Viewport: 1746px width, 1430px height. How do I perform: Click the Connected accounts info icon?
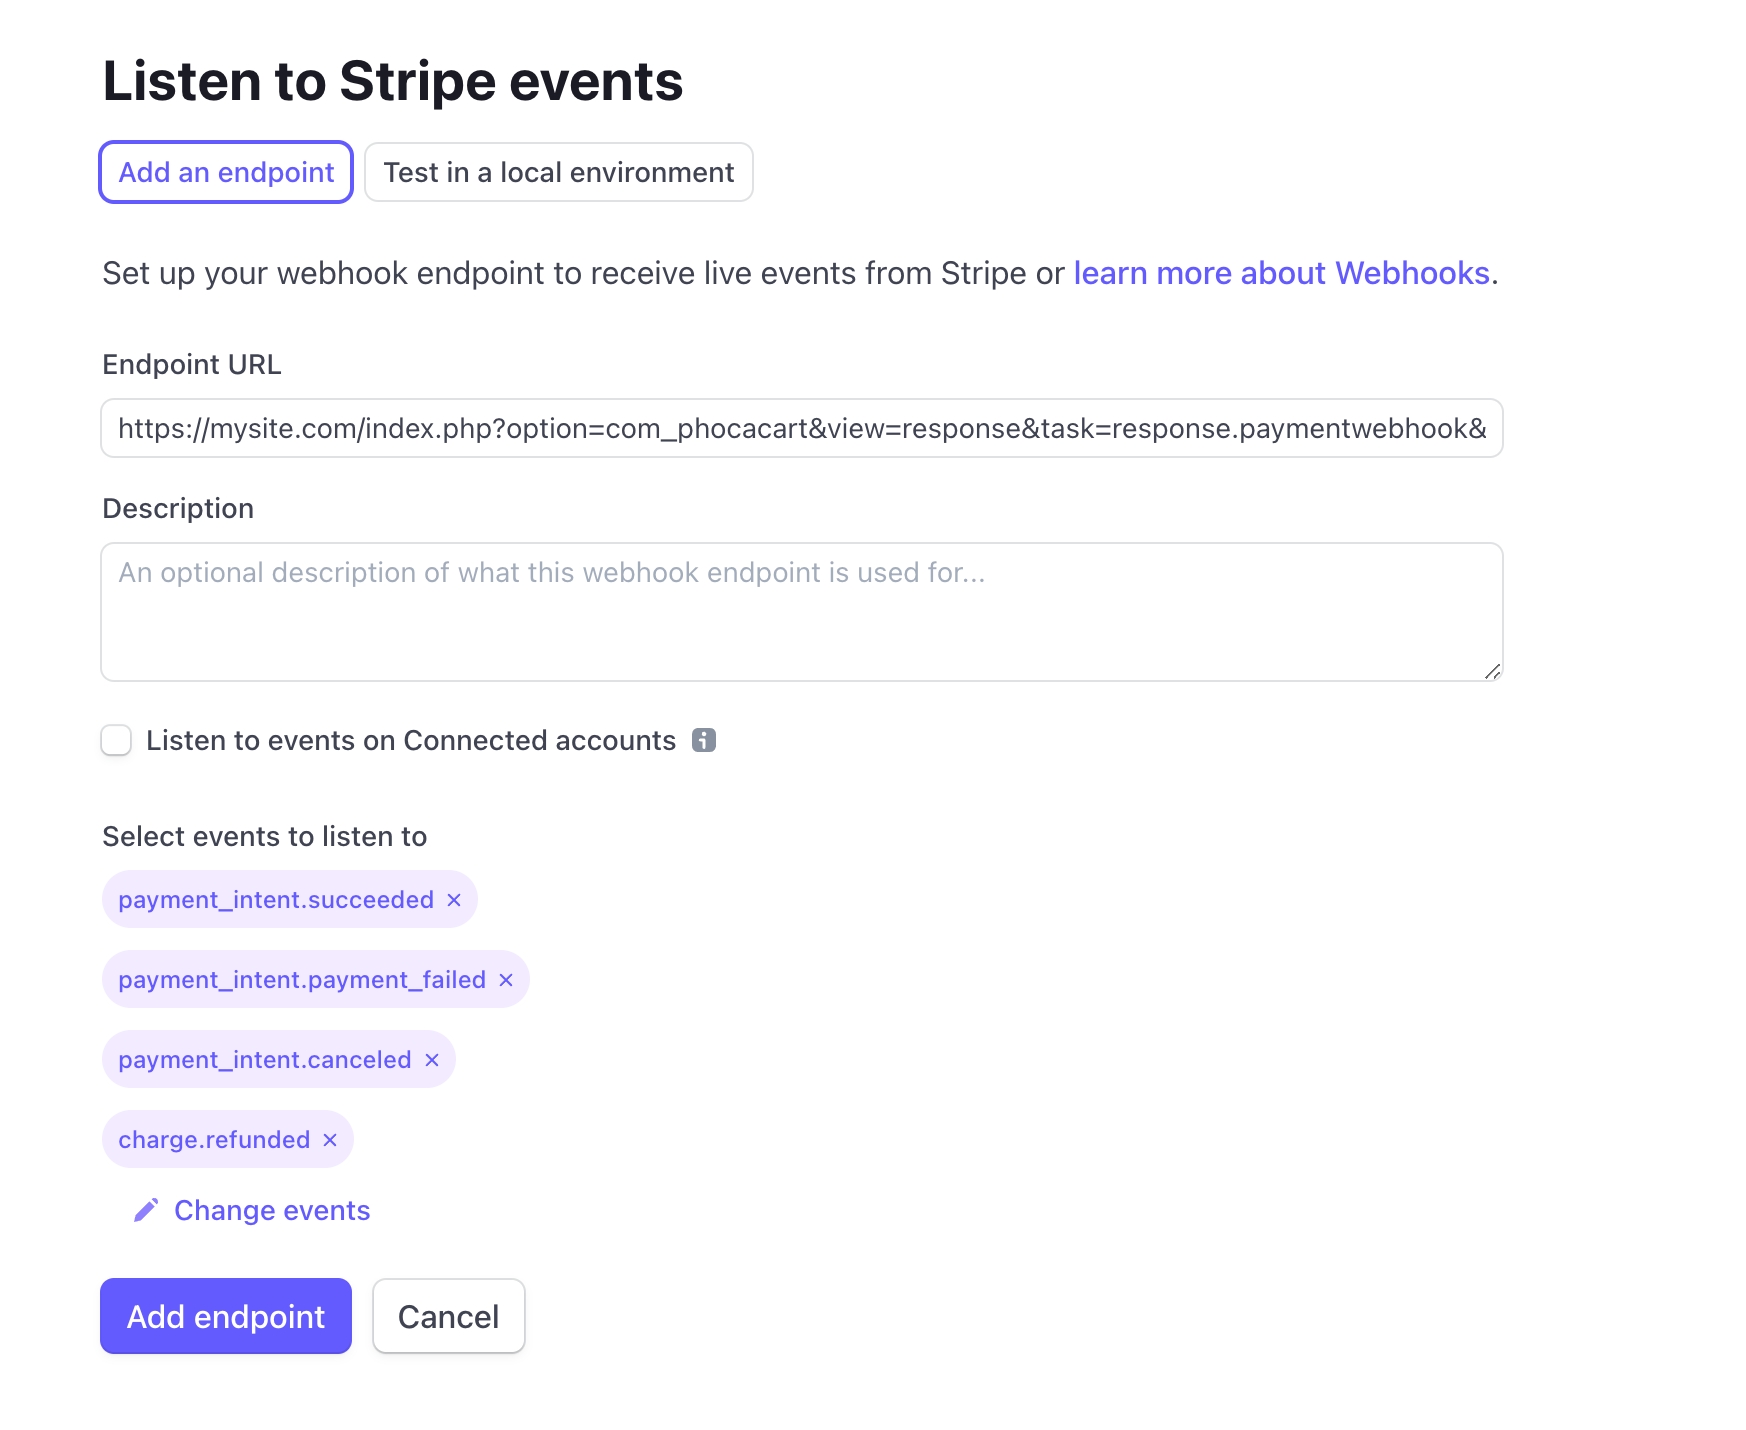[x=704, y=740]
